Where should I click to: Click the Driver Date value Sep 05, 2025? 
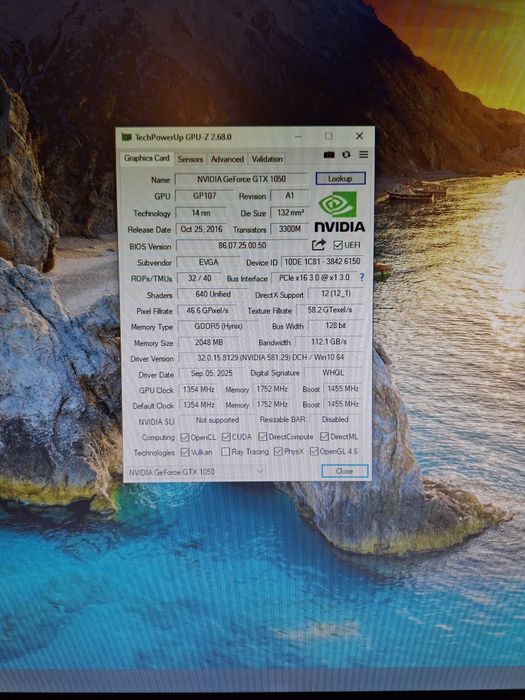(212, 373)
